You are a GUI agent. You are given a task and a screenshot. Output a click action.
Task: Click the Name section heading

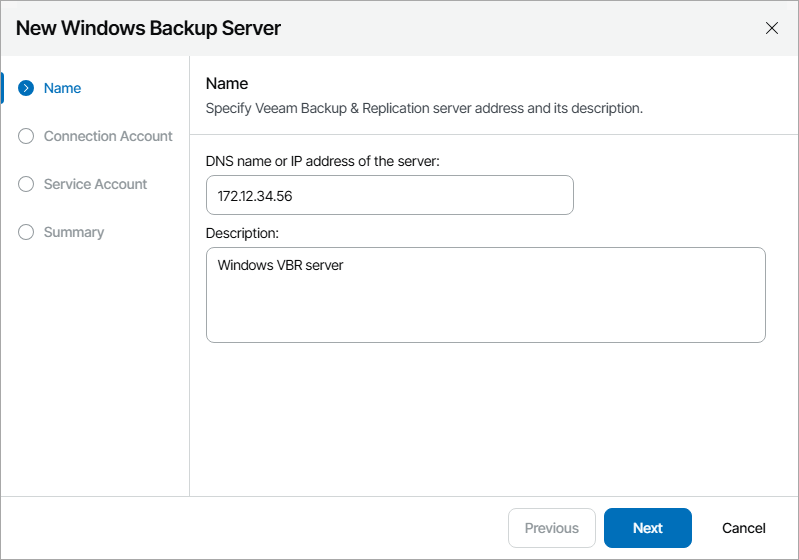pos(226,83)
